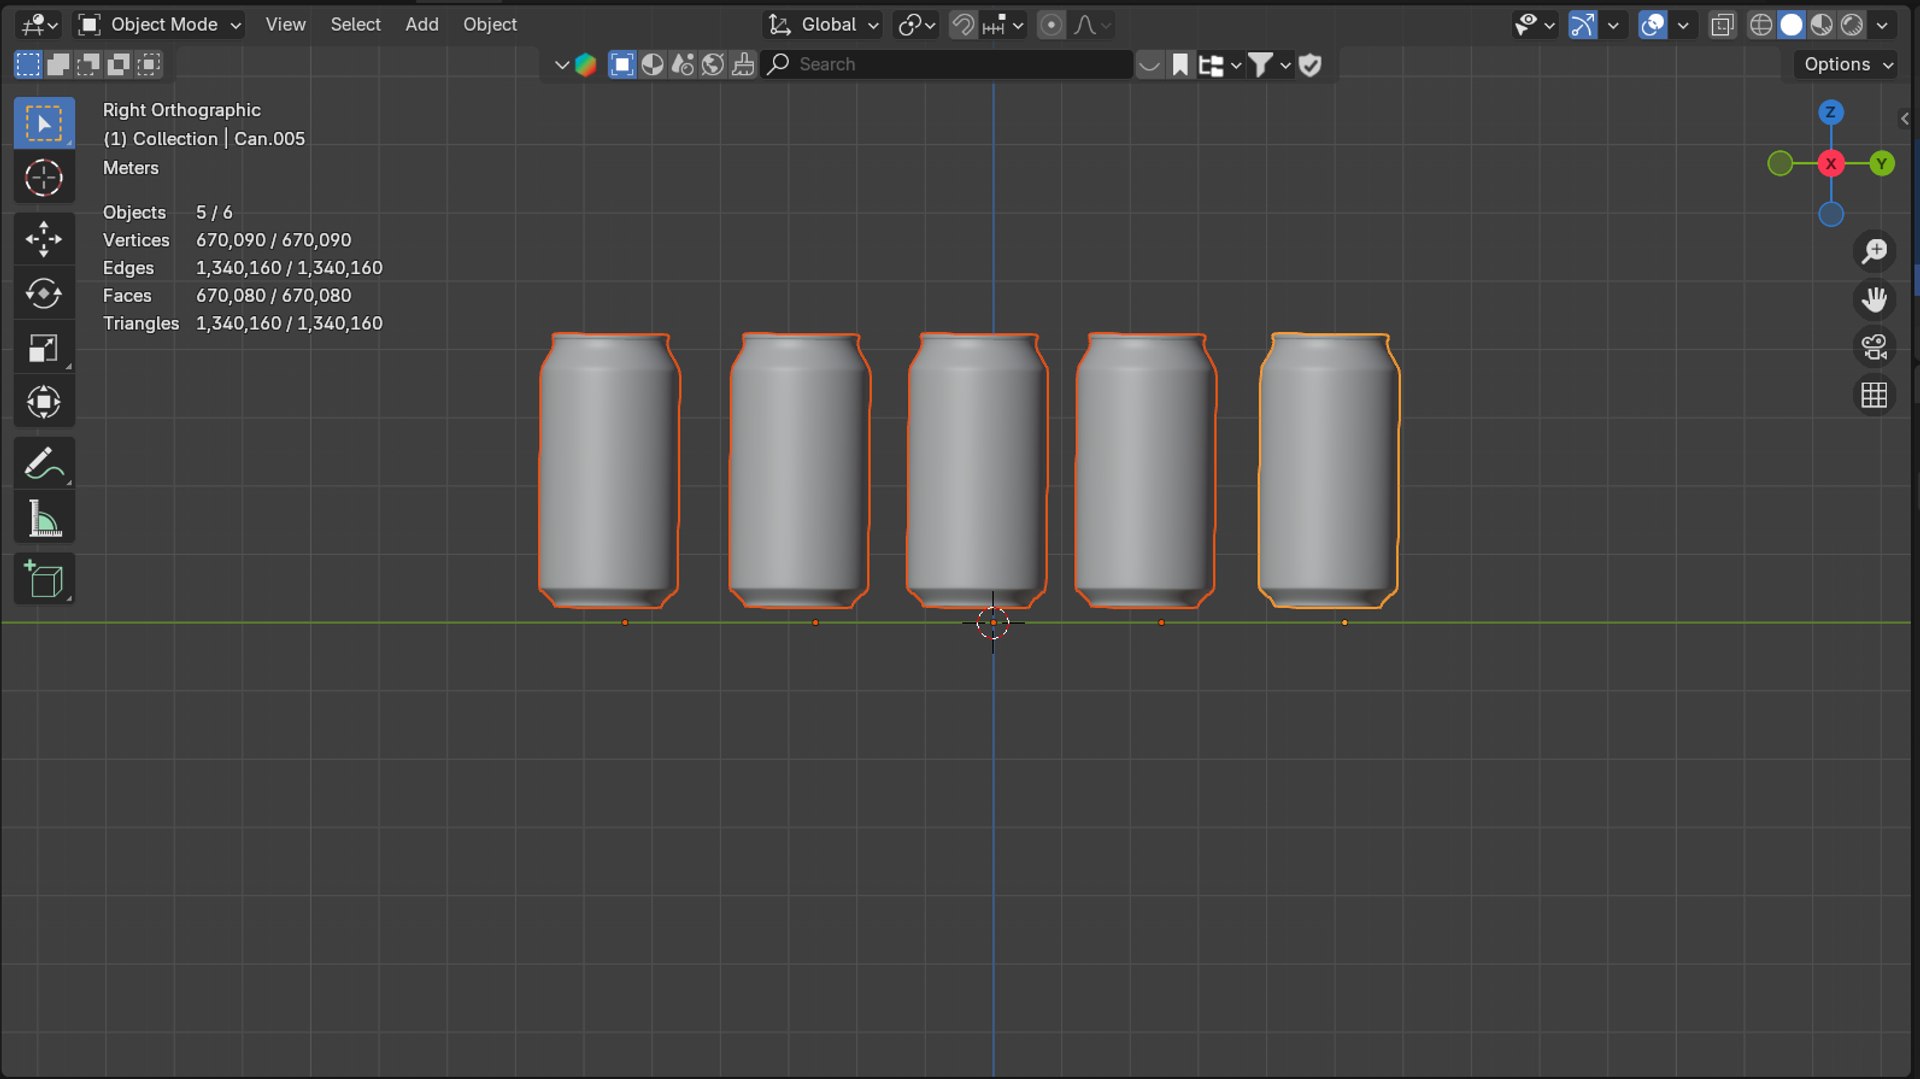Select the droplets filter icon

(683, 65)
